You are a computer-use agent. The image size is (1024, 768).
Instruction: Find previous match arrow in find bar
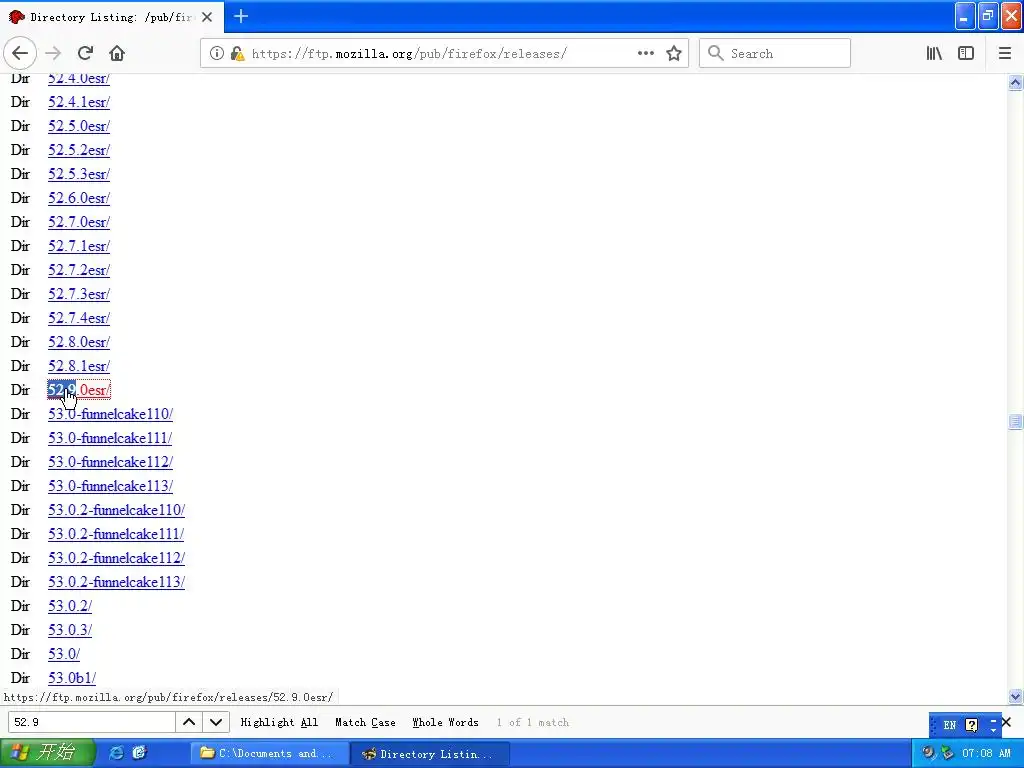click(x=189, y=722)
